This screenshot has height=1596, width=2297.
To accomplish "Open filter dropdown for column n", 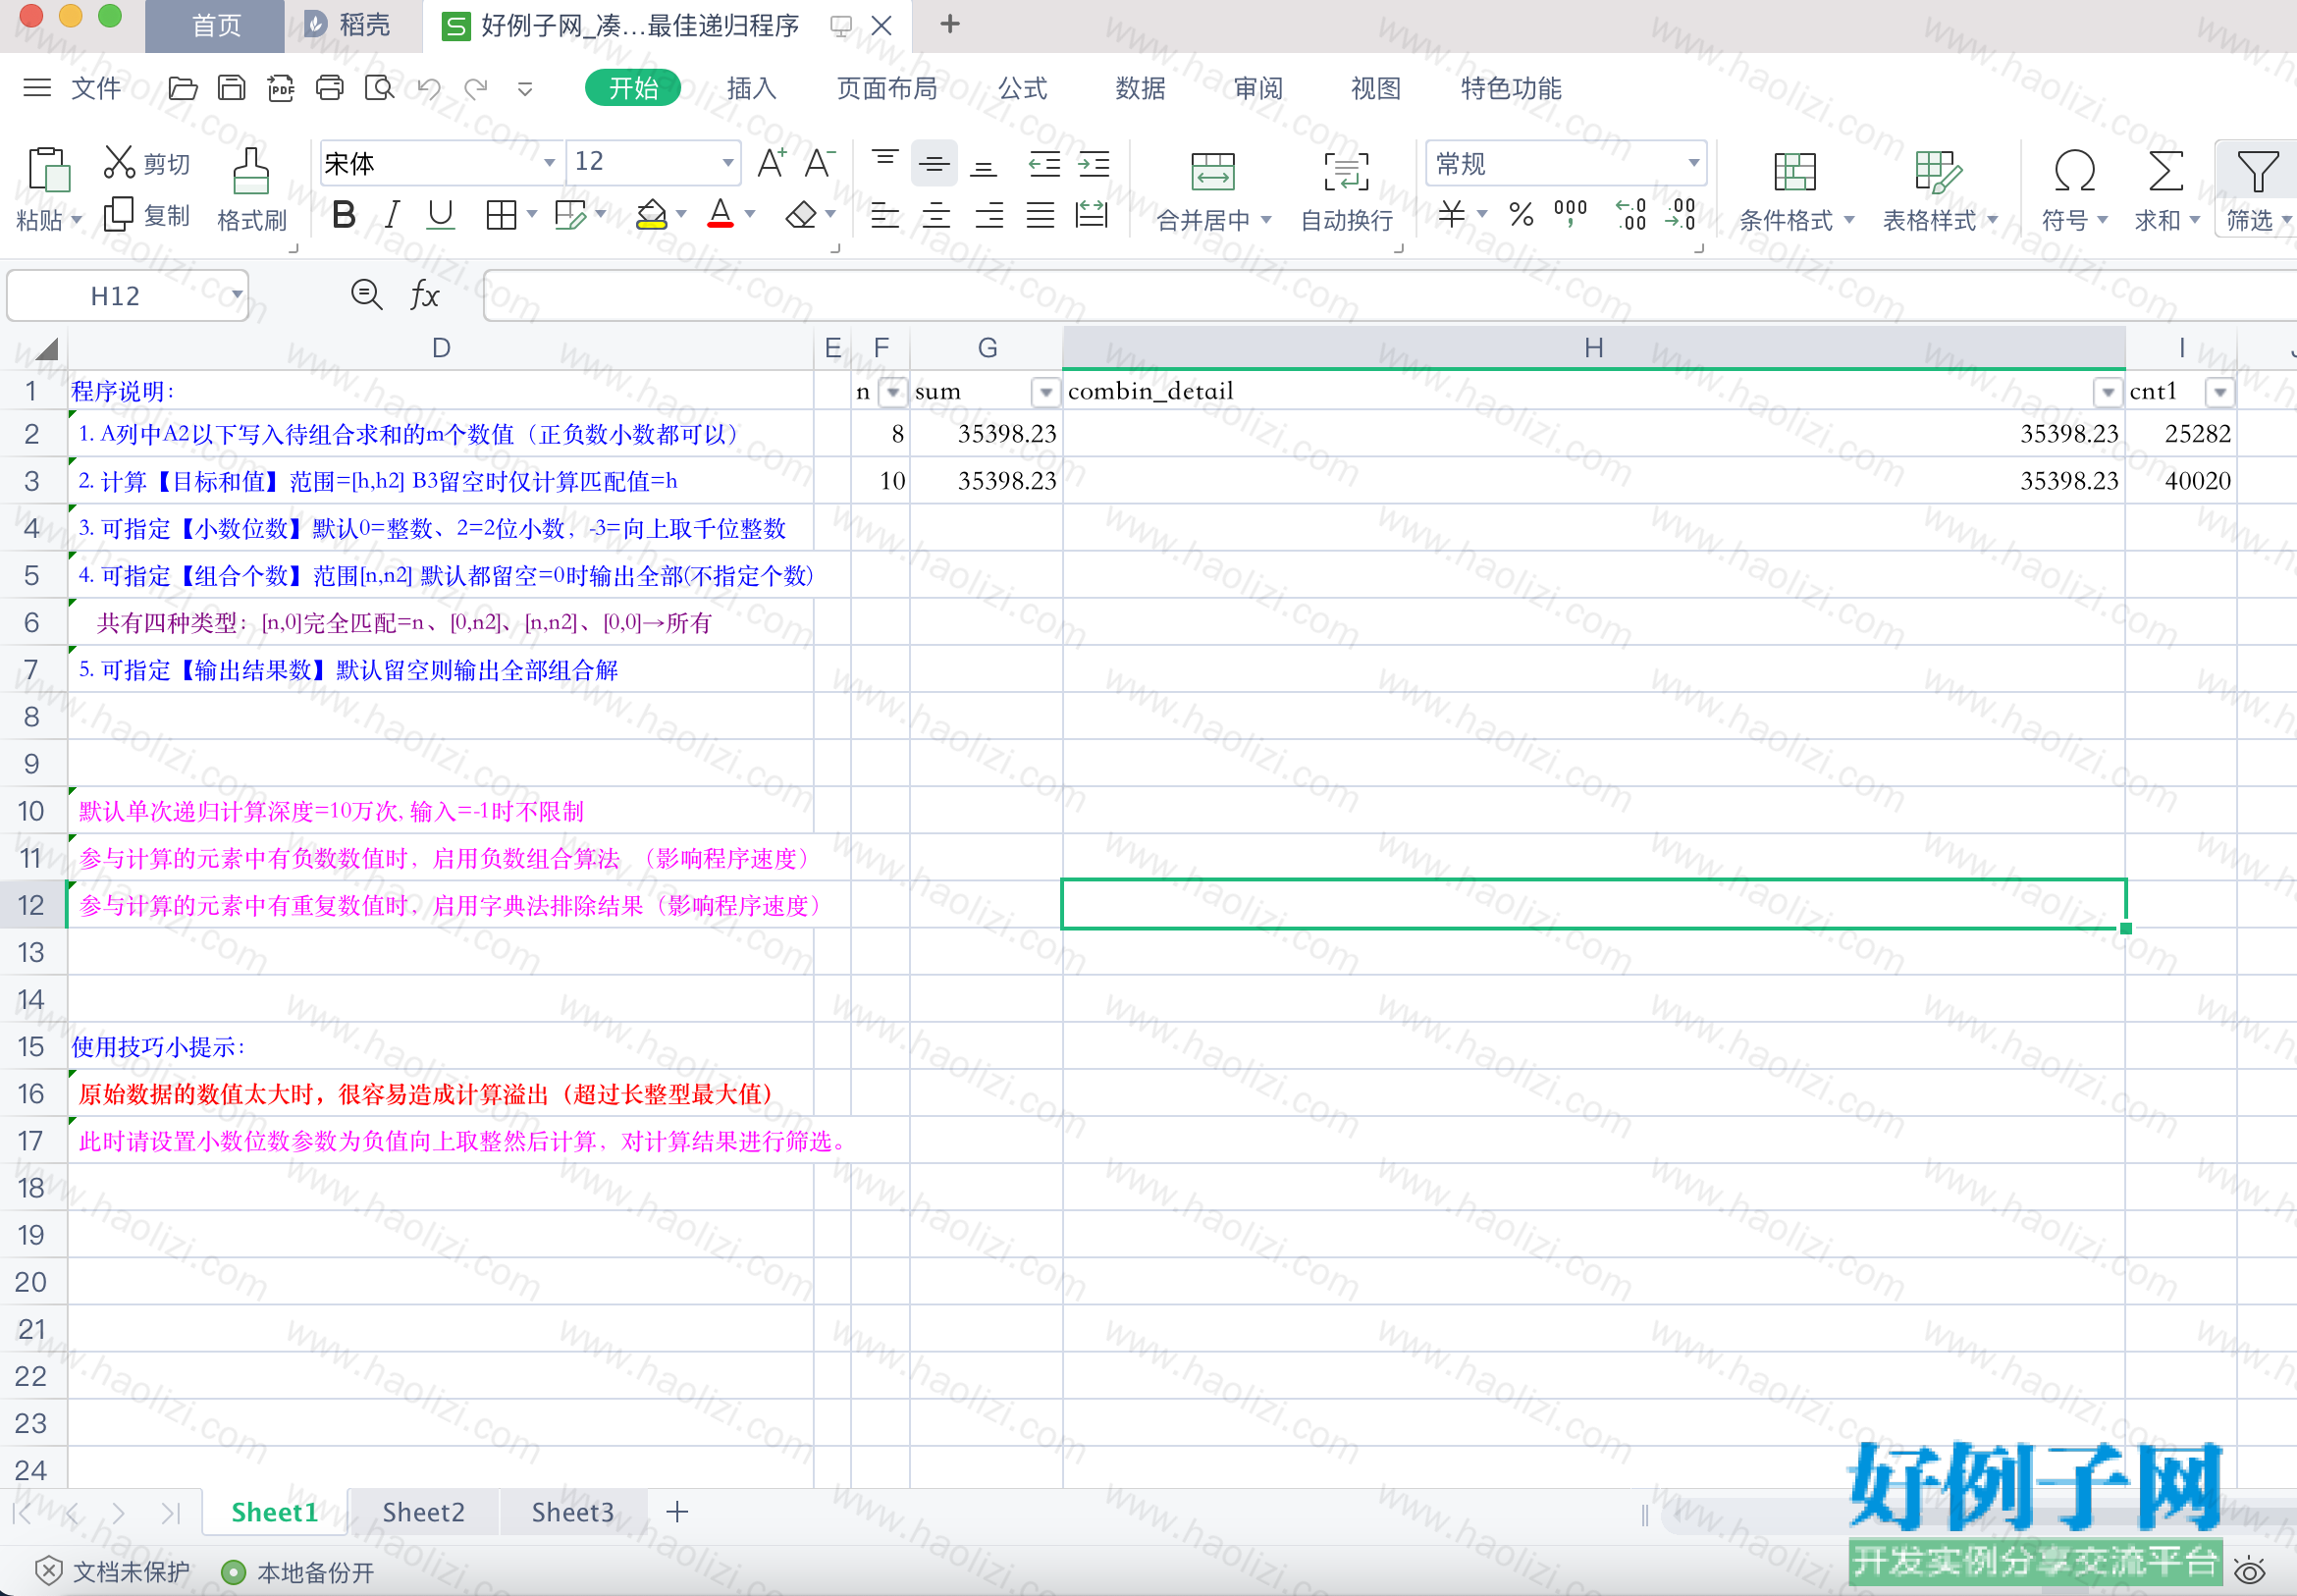I will (893, 392).
